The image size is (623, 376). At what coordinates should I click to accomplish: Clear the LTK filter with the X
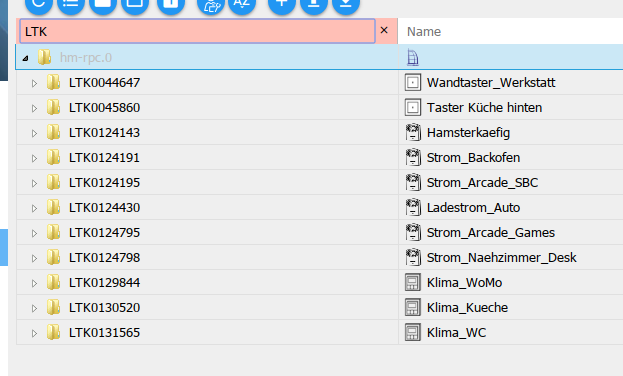(x=384, y=30)
